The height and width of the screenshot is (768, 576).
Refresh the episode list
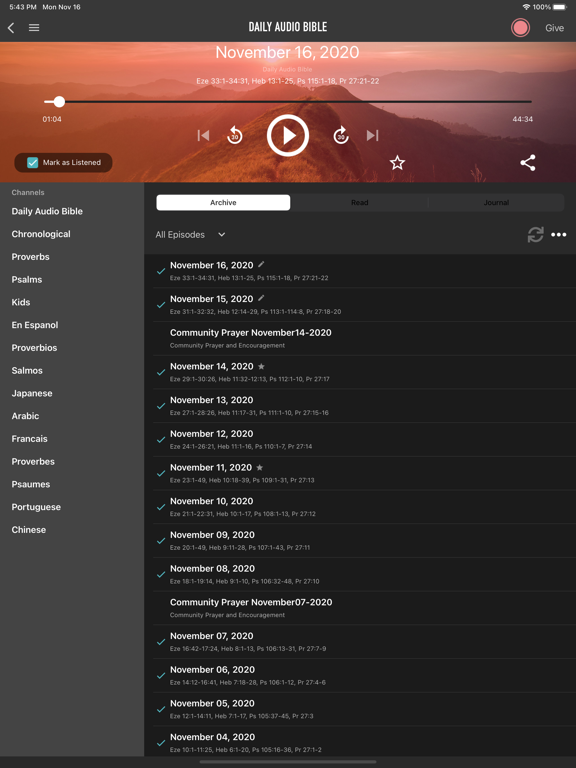[535, 235]
